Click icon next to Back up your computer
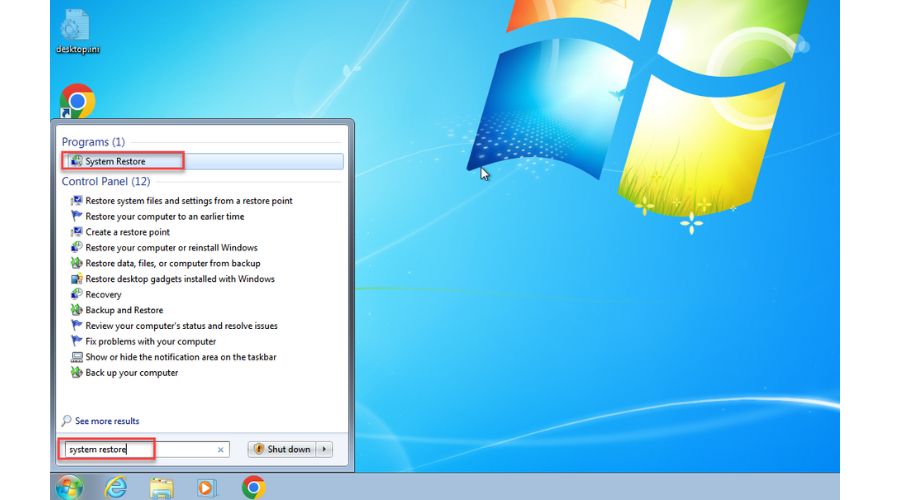This screenshot has height=500, width=900. 76,372
